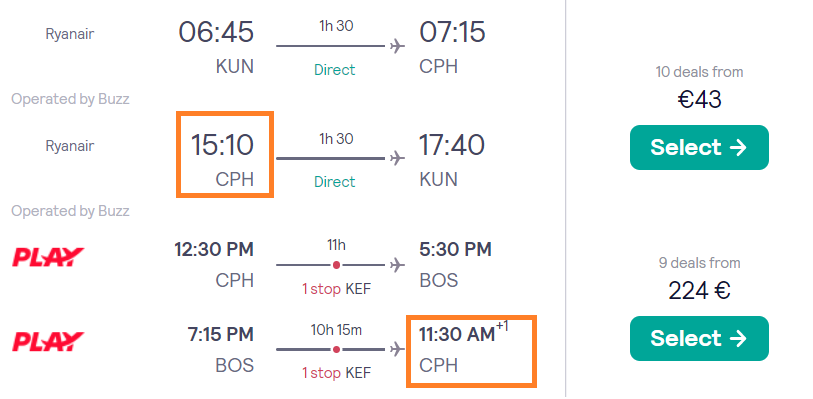Click the Direct label on 15:10 flight
The width and height of the screenshot is (813, 399).
tap(334, 182)
